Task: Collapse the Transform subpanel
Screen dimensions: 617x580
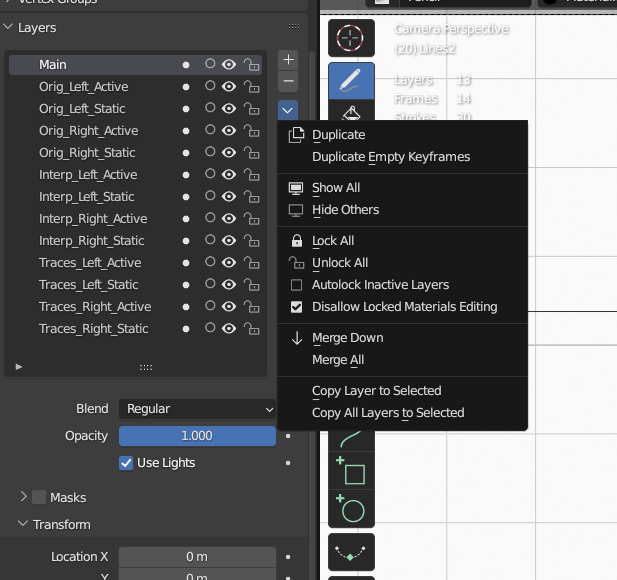Action: point(23,524)
